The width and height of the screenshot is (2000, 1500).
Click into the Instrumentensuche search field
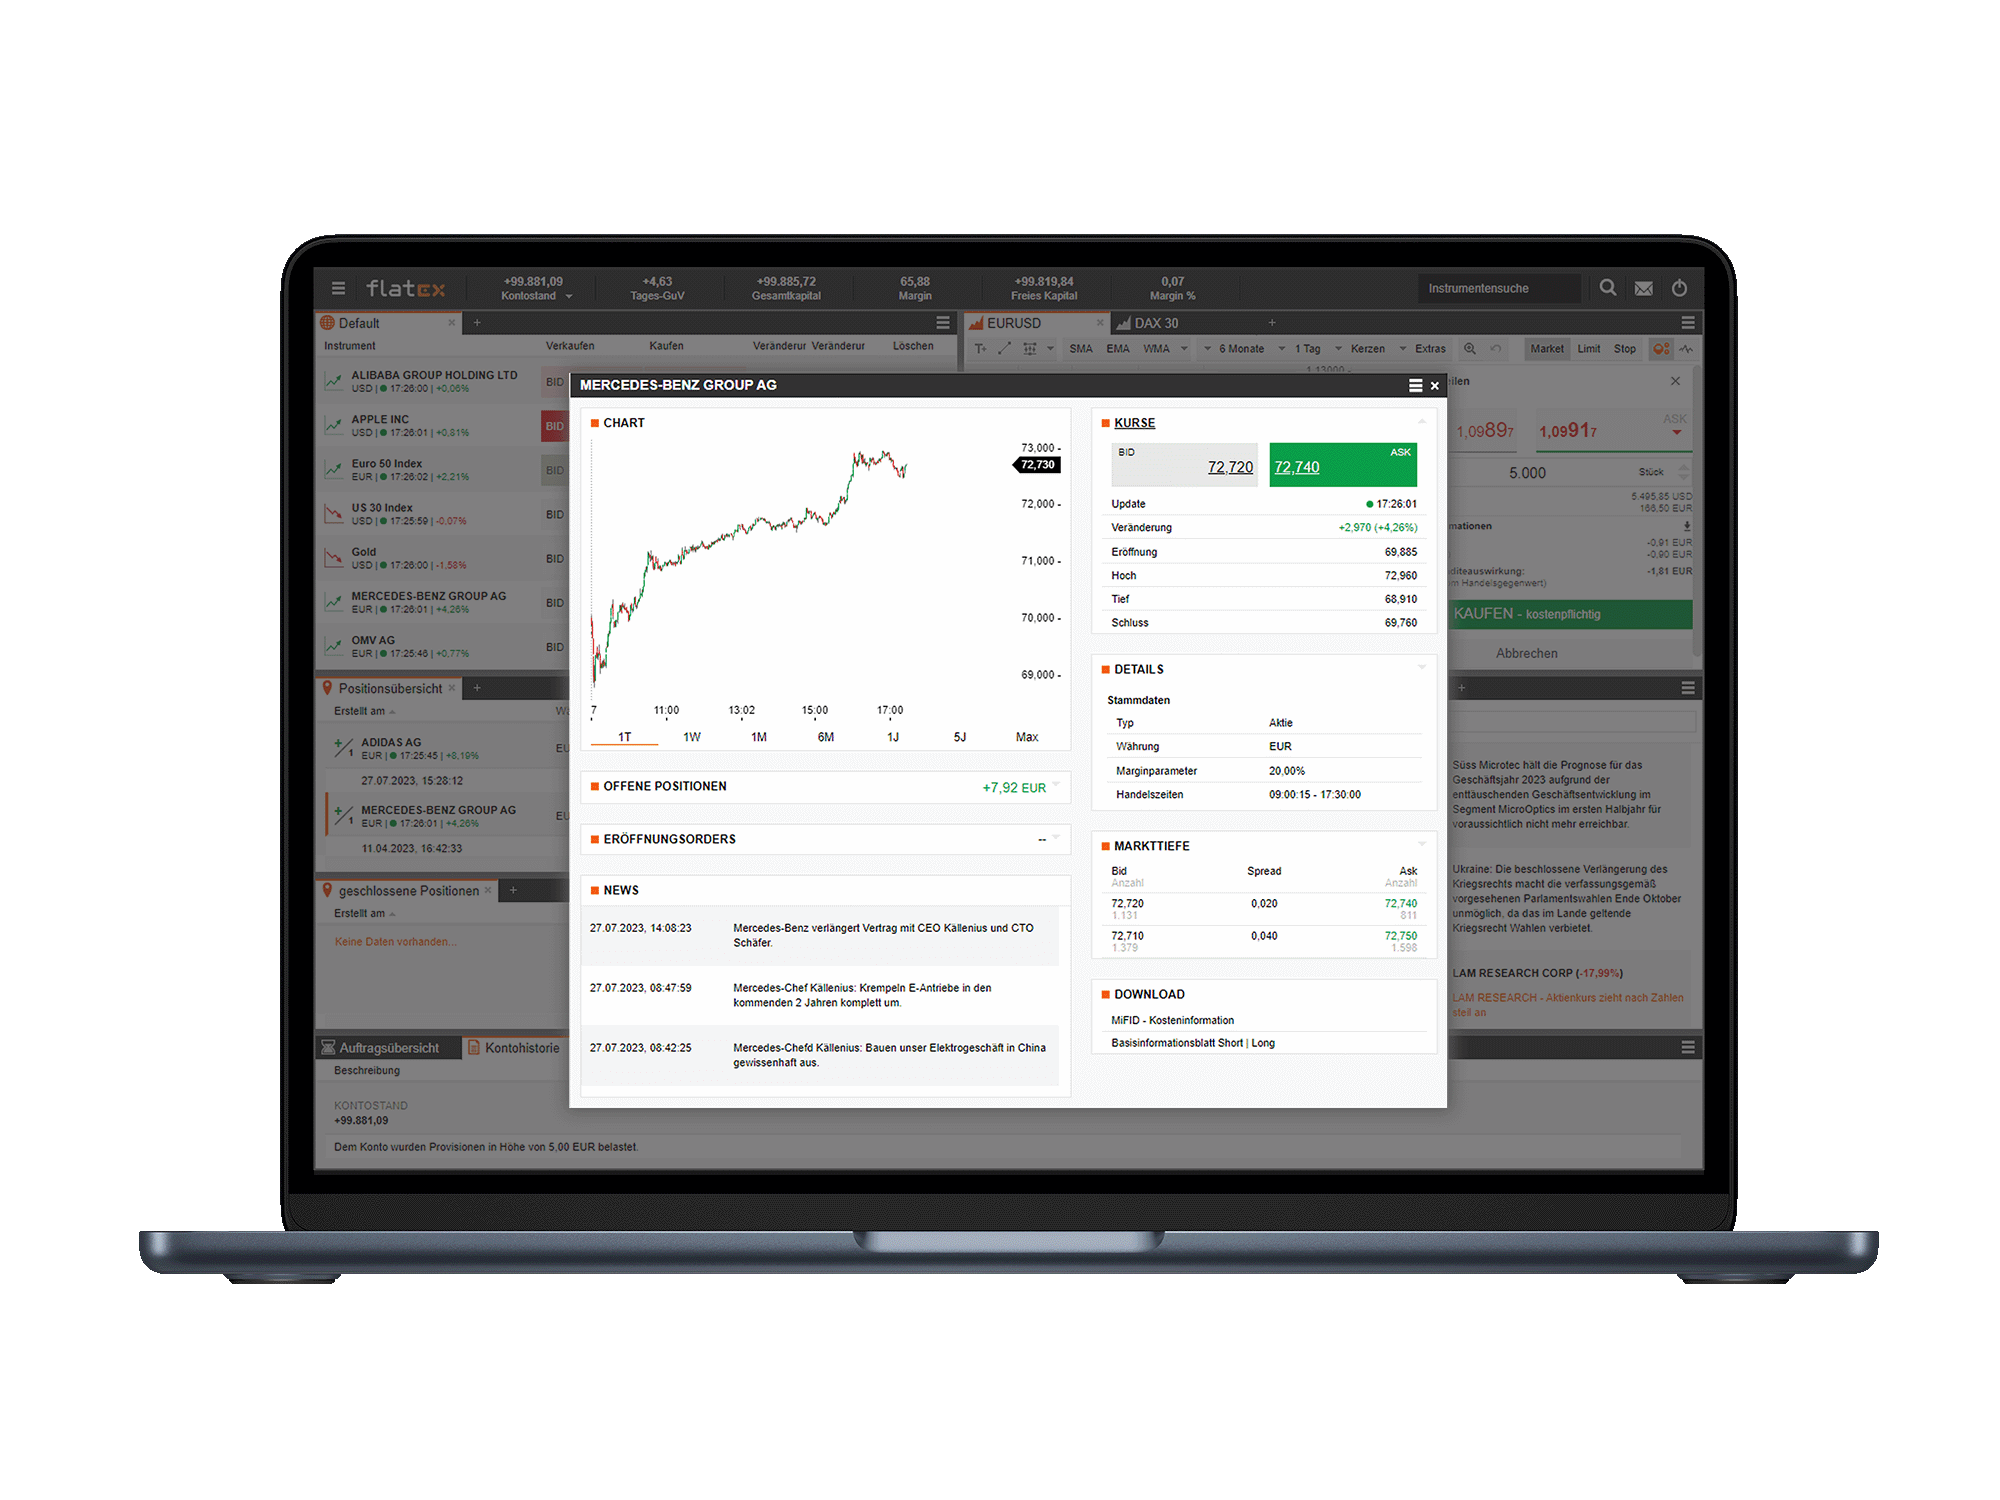coord(1499,288)
